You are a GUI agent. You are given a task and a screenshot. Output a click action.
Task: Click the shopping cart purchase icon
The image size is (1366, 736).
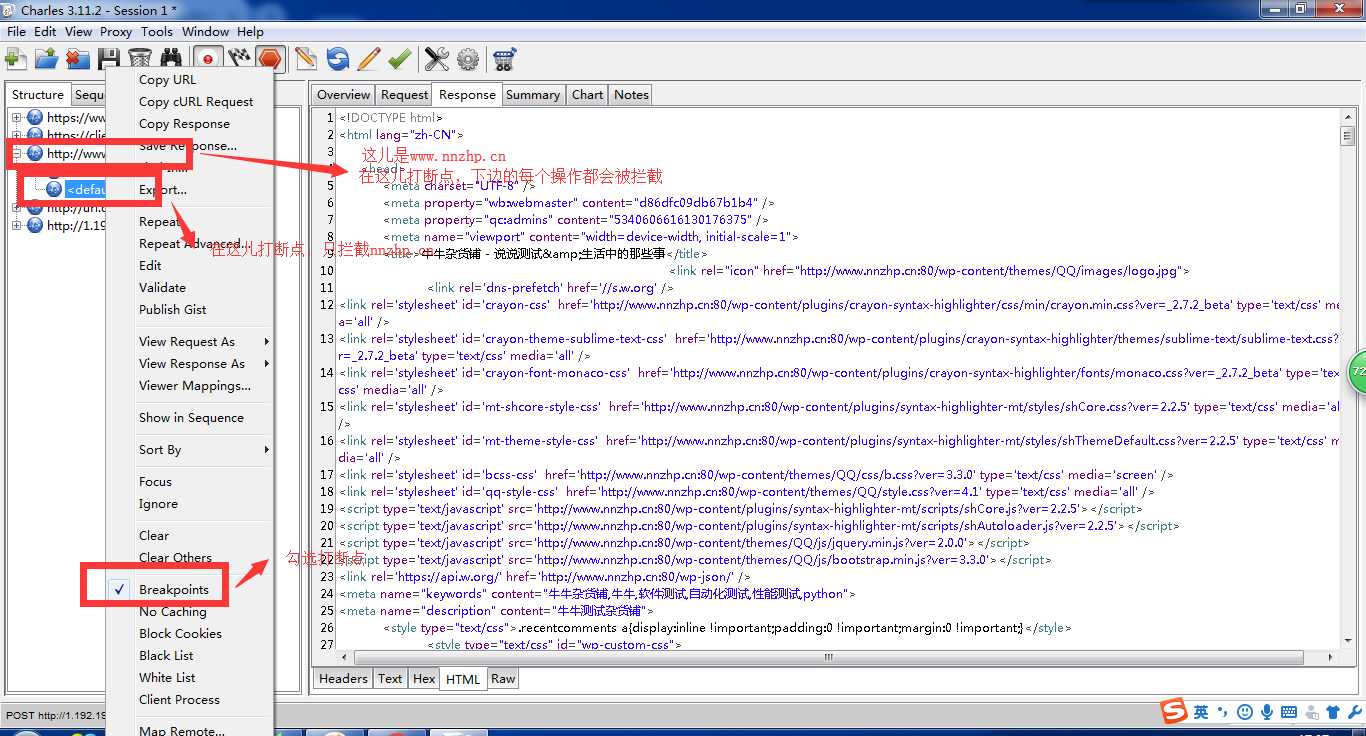pos(505,59)
